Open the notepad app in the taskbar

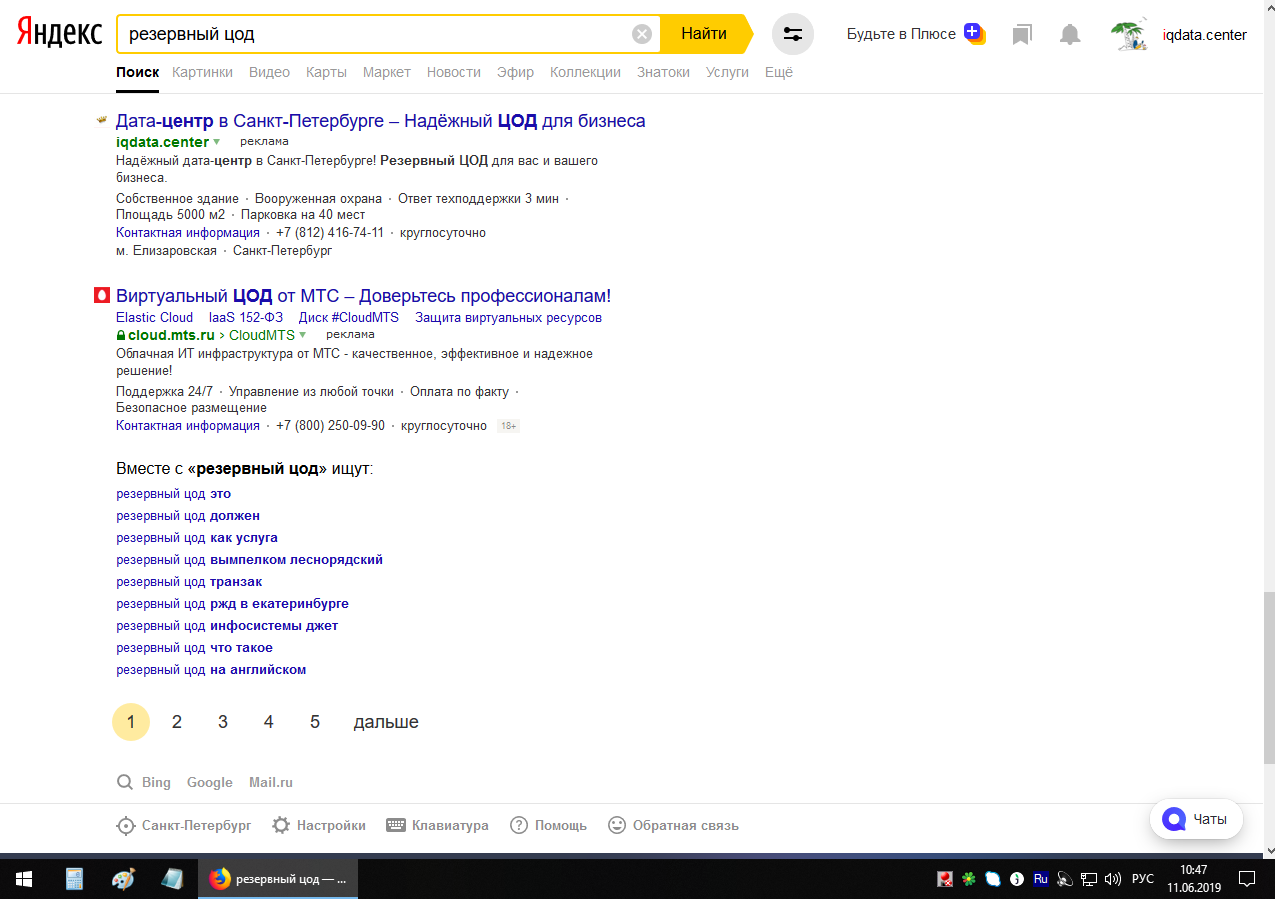point(172,879)
